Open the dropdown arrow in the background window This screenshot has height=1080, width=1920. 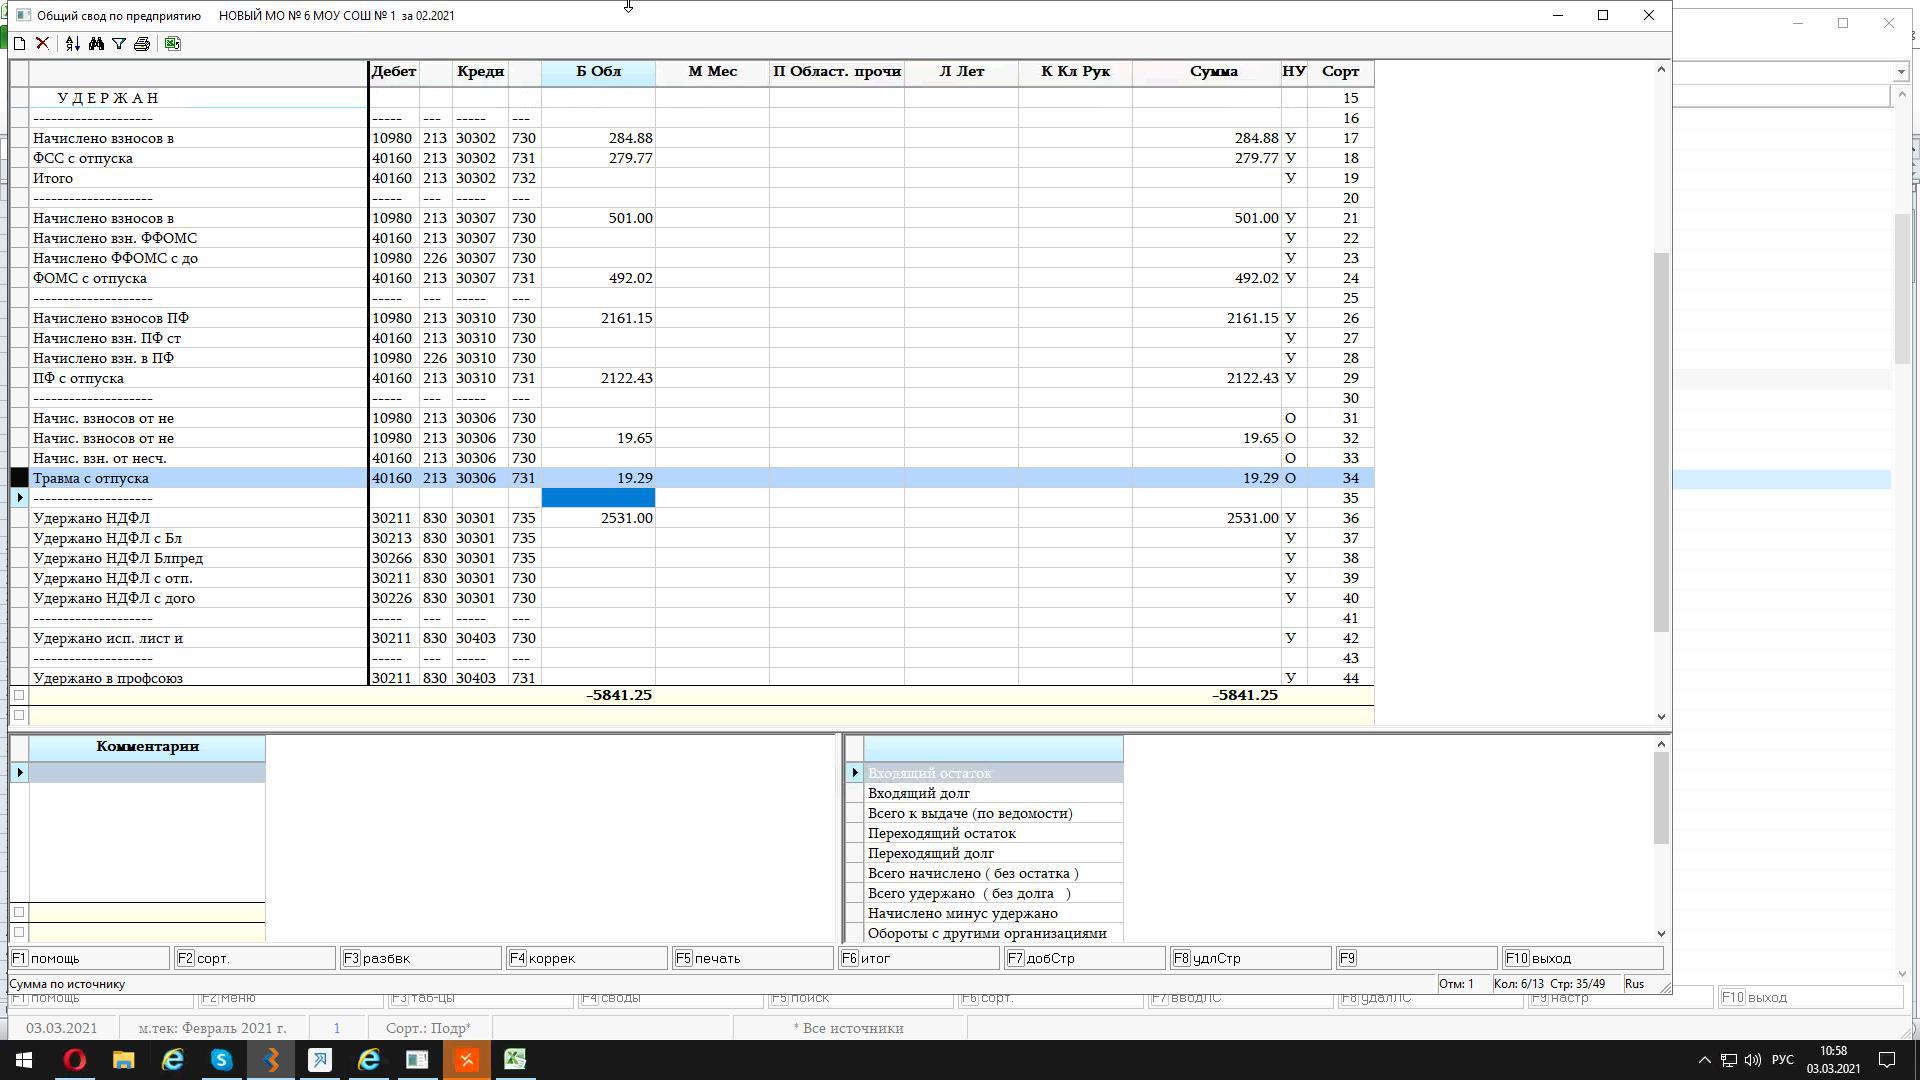1900,72
